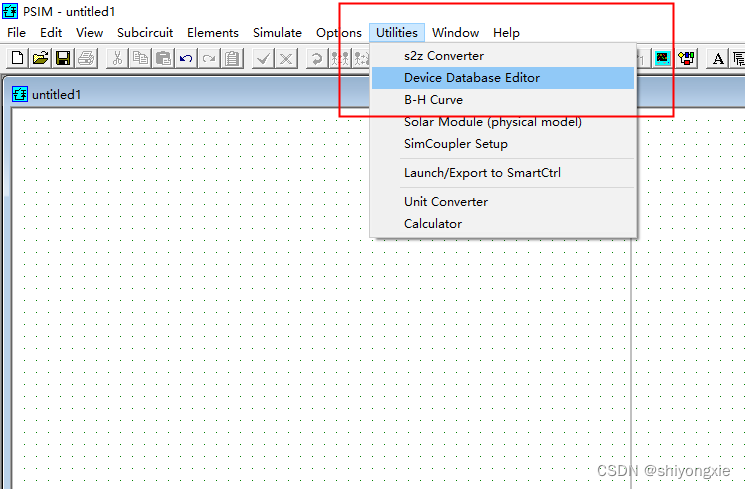Click the colored block diagram icon
This screenshot has height=489, width=745.
(x=686, y=58)
